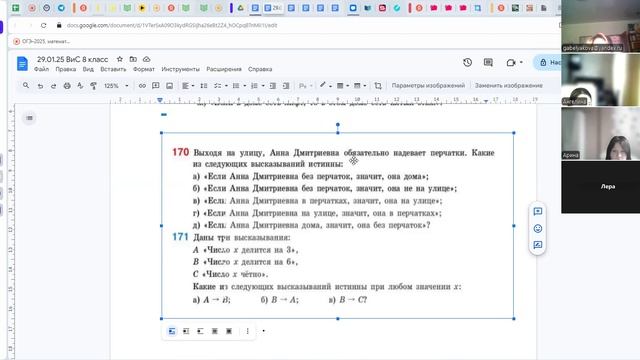This screenshot has width=640, height=360.
Task: Show document outline panel
Action: (x=29, y=118)
